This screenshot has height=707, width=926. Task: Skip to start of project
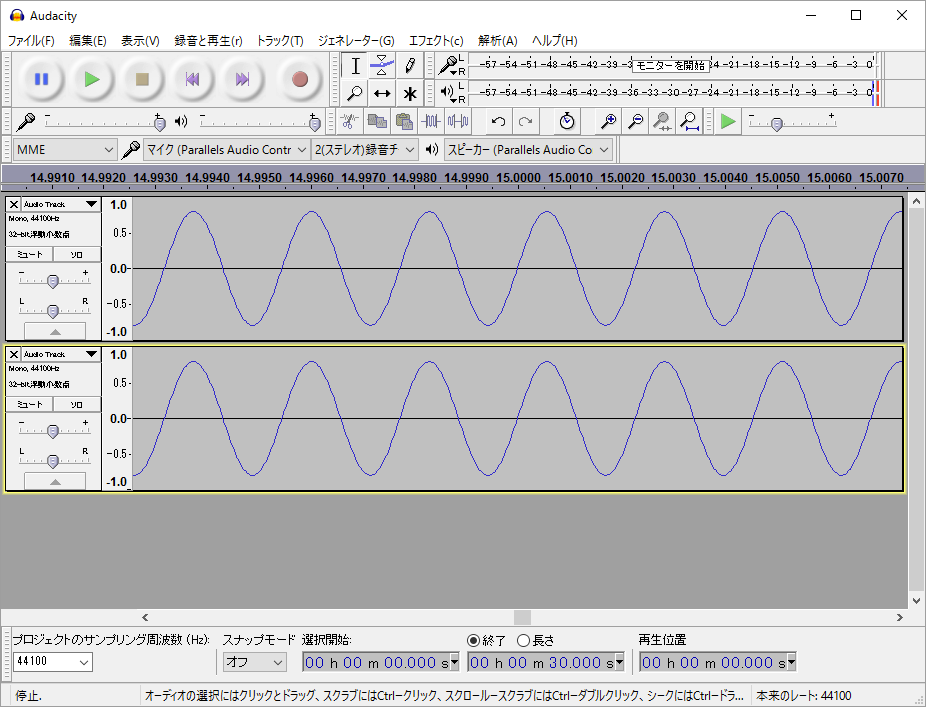192,79
